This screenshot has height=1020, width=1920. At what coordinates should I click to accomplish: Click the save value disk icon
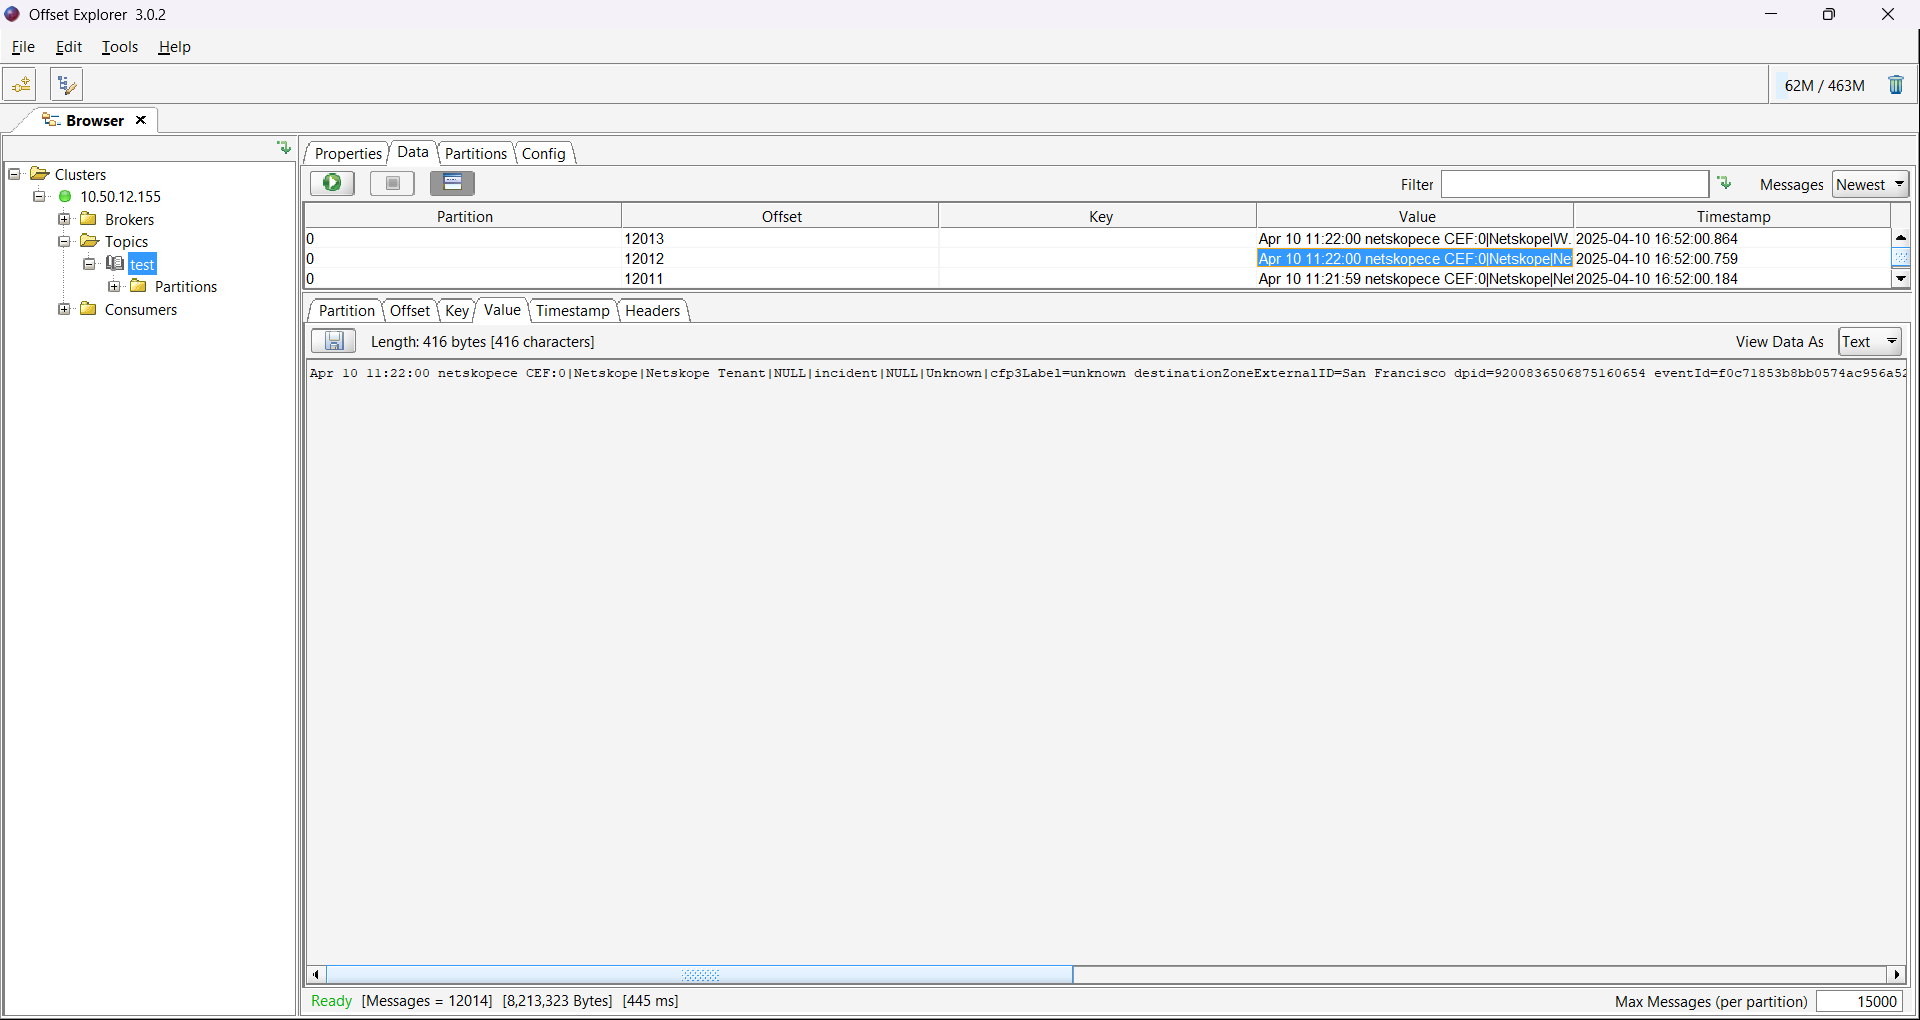[x=333, y=341]
